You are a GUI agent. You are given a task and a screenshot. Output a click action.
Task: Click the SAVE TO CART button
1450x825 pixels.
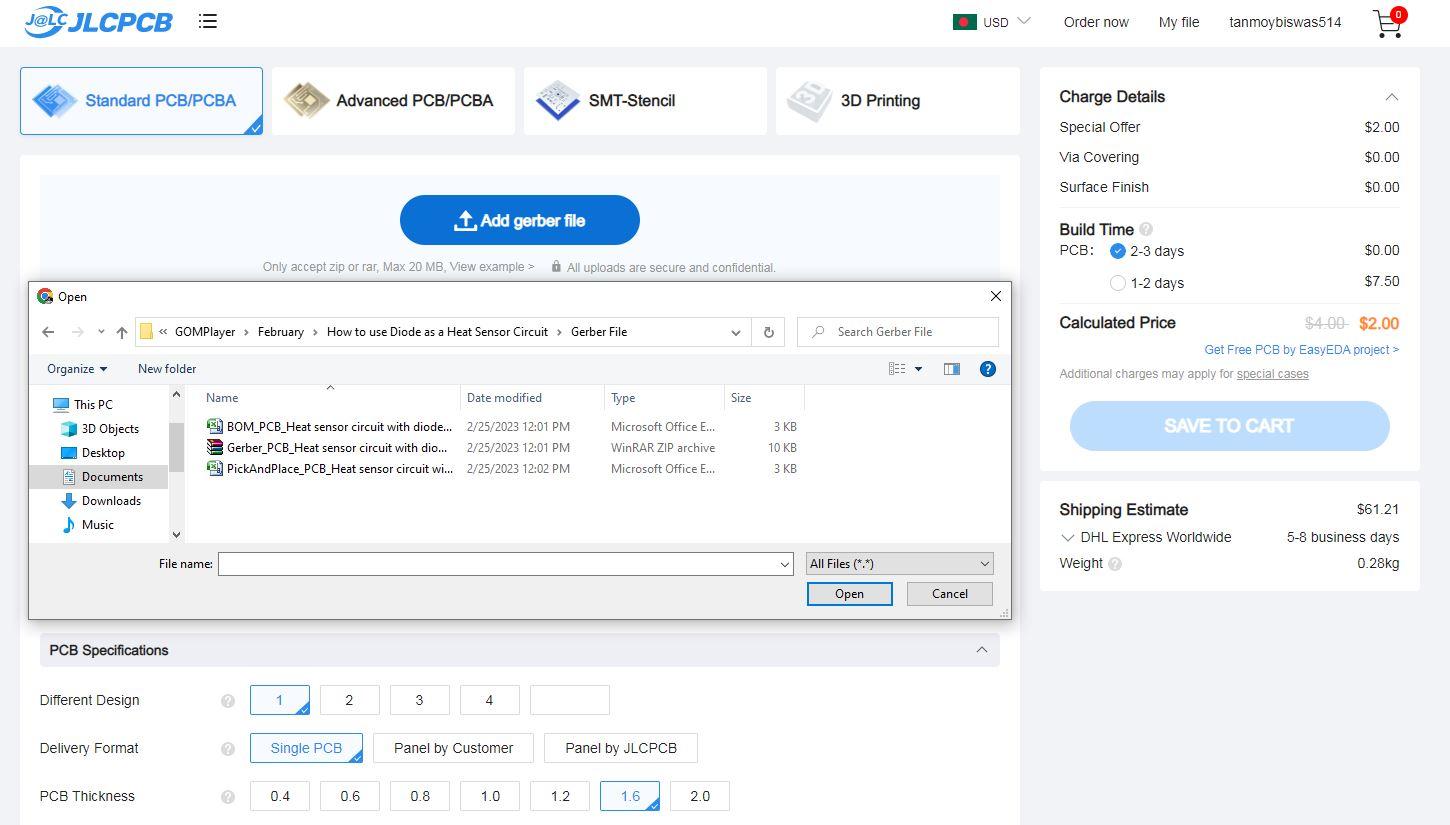tap(1229, 426)
